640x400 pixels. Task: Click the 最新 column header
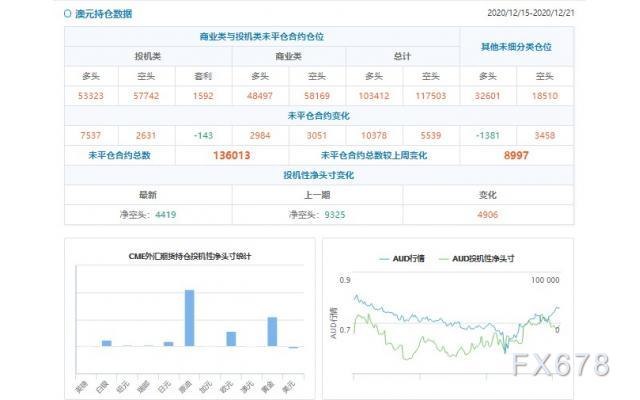(148, 195)
